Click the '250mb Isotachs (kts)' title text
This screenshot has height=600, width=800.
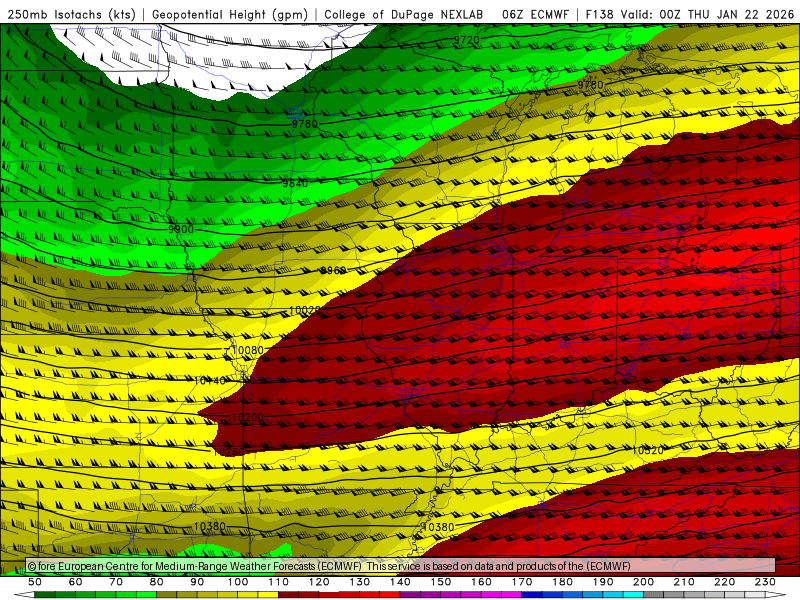(x=71, y=14)
